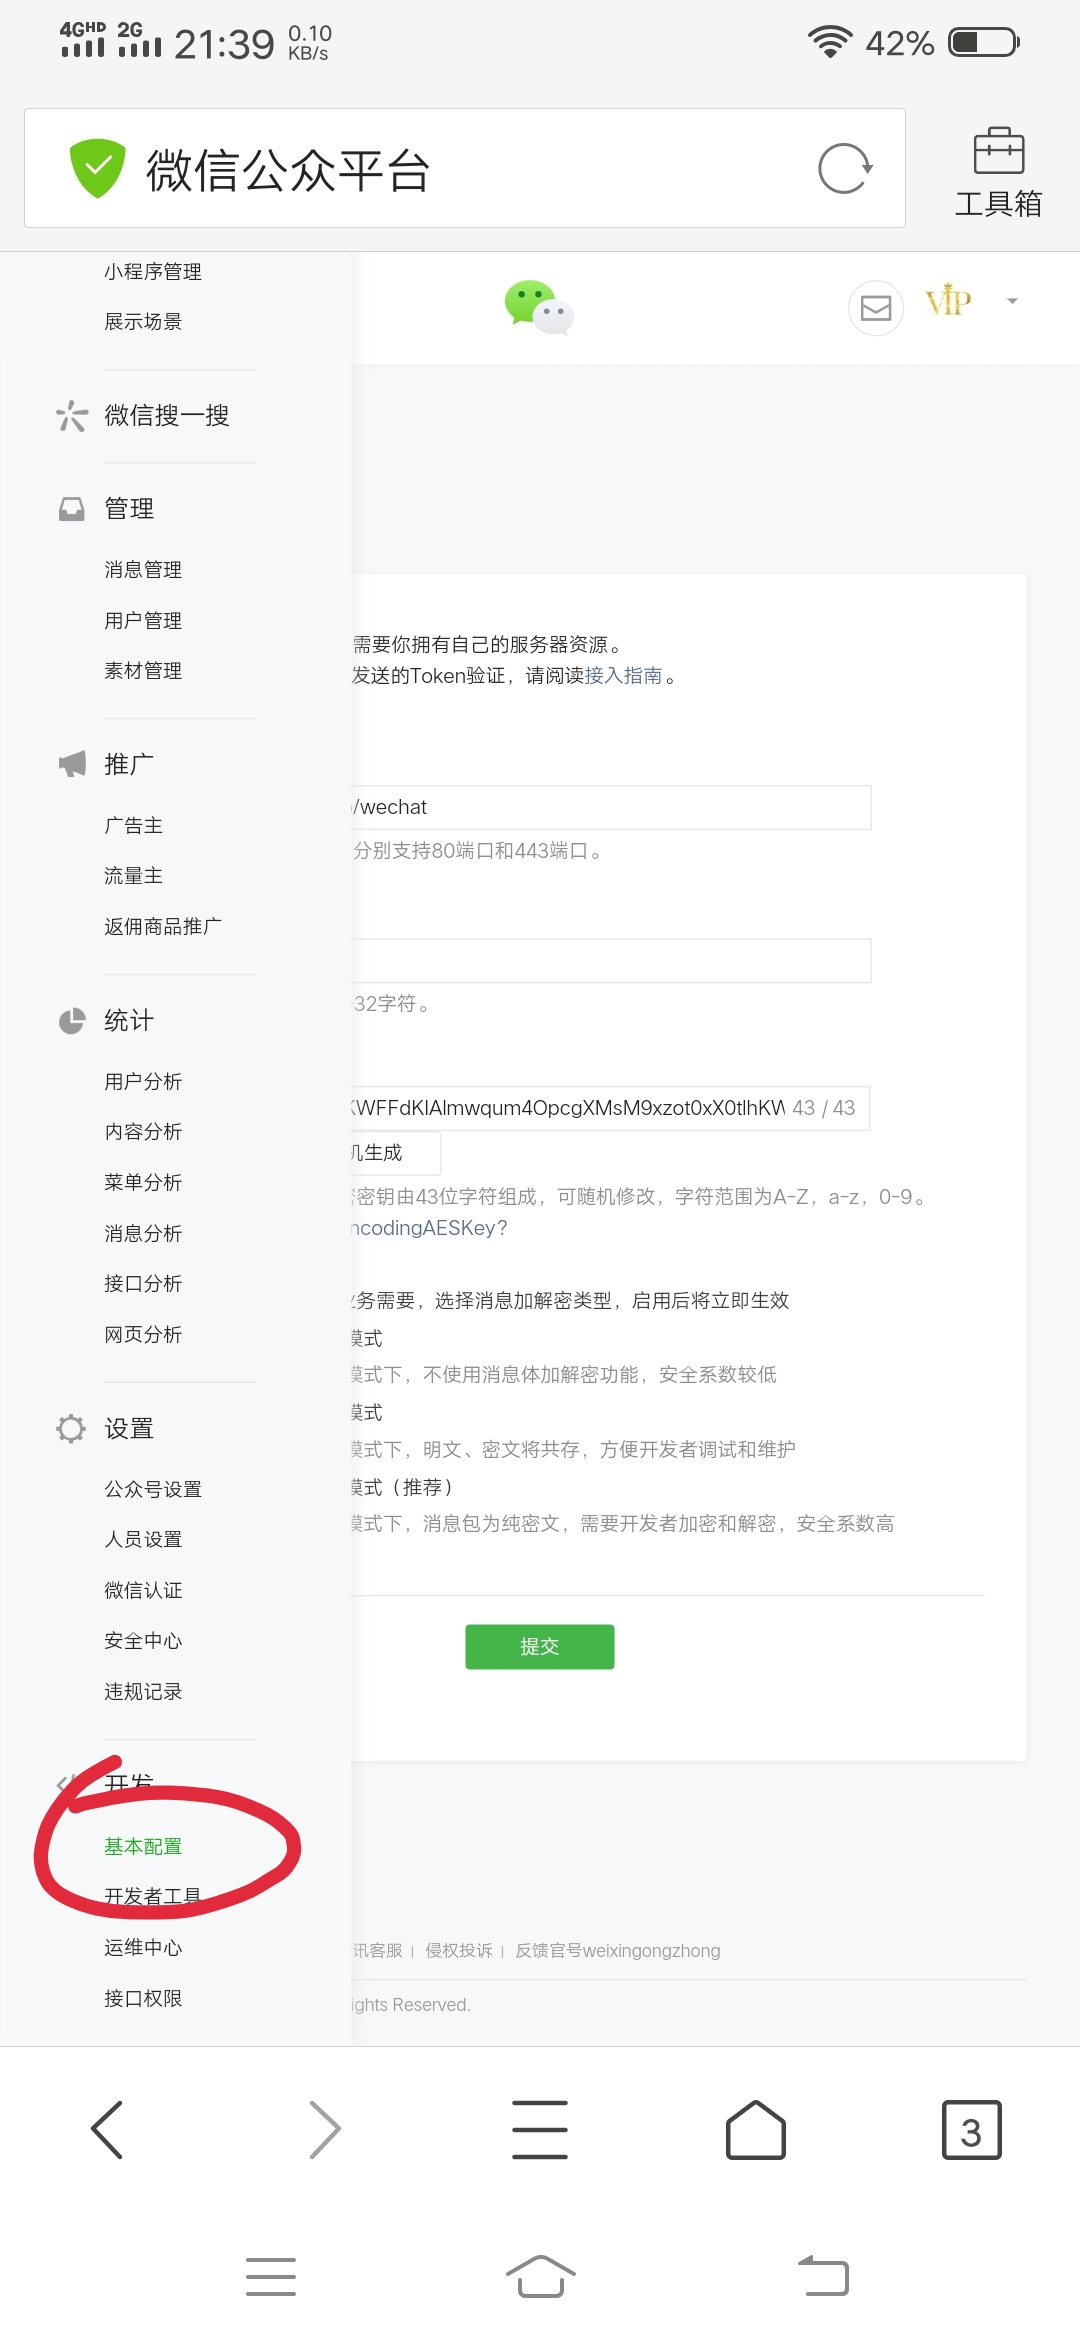Tap the green shield security icon
The width and height of the screenshot is (1080, 2340).
pyautogui.click(x=97, y=168)
